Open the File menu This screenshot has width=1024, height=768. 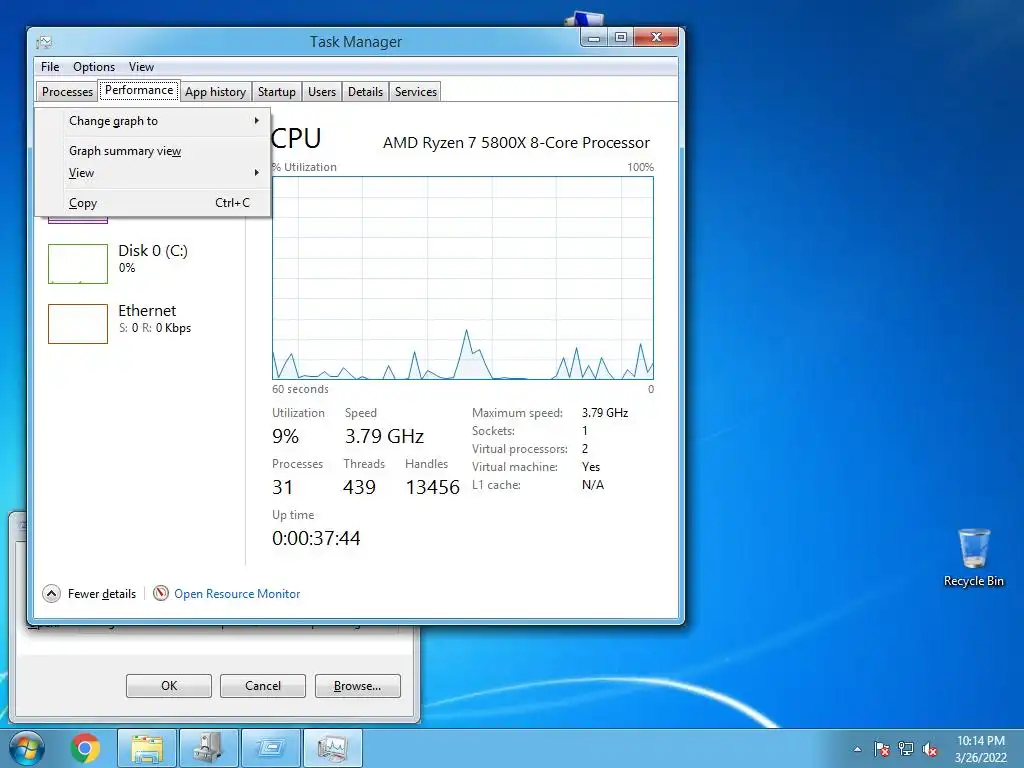50,67
